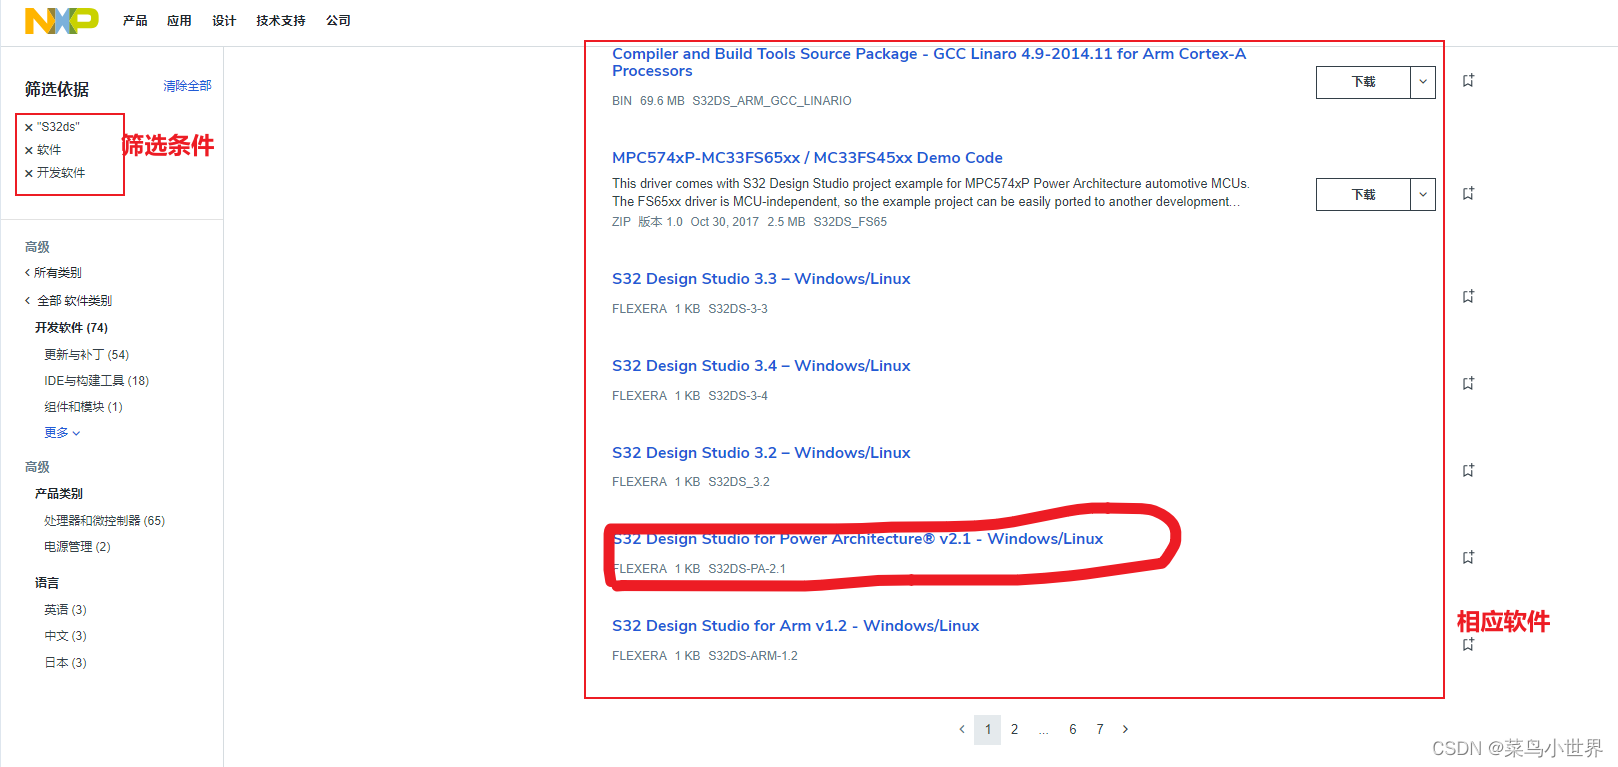
Task: Go to results page 6
Action: 1072,729
